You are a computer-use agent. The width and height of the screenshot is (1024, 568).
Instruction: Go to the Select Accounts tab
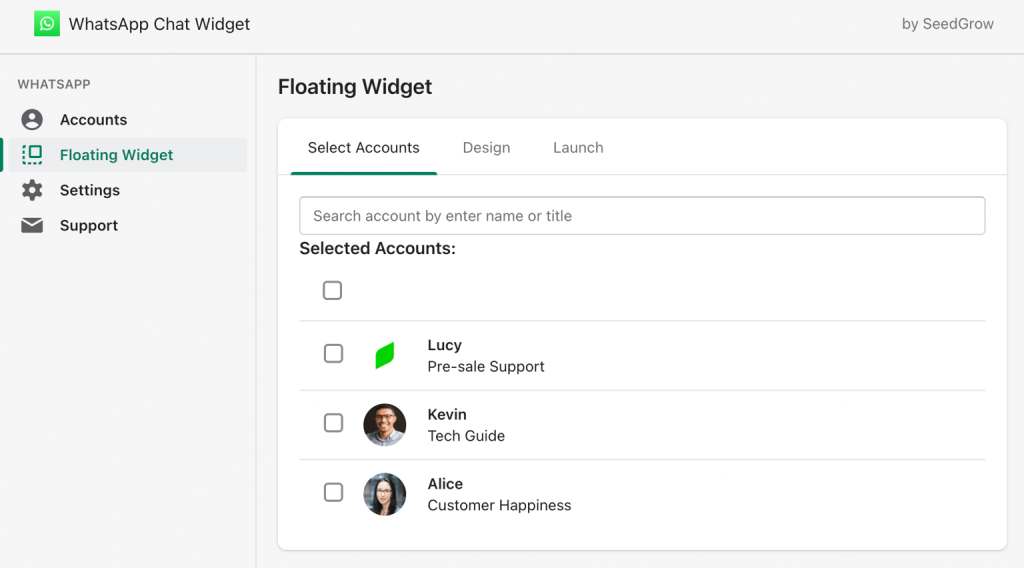364,148
